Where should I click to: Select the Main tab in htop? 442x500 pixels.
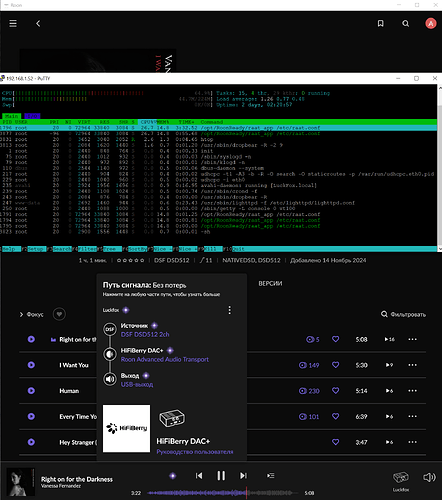point(12,116)
